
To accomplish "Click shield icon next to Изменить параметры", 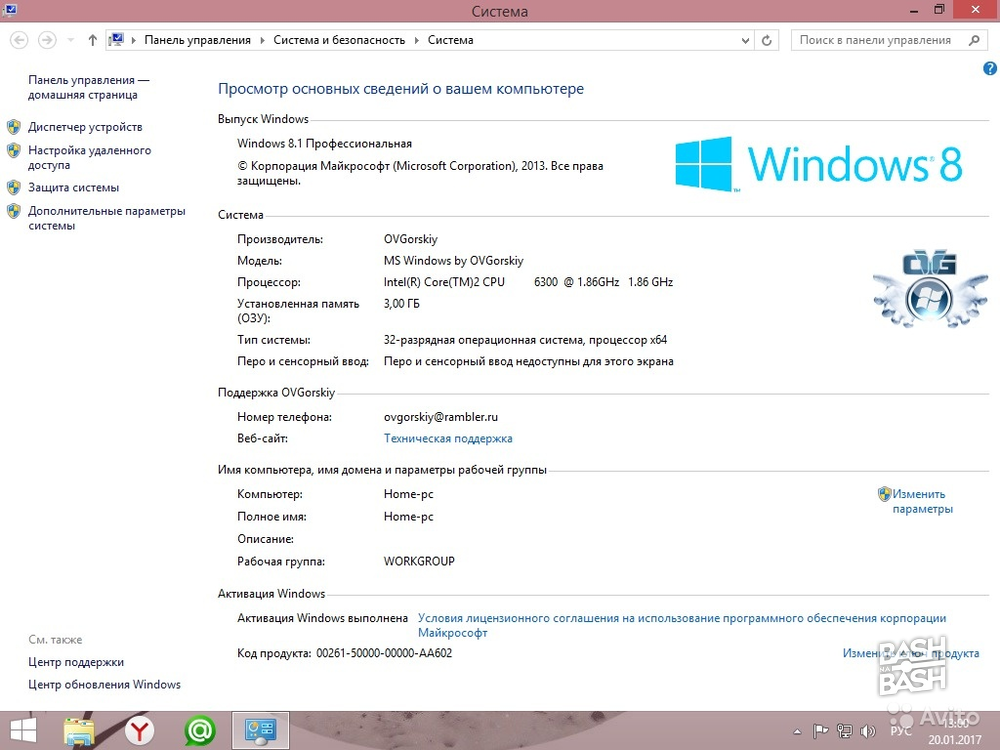I will pos(884,494).
